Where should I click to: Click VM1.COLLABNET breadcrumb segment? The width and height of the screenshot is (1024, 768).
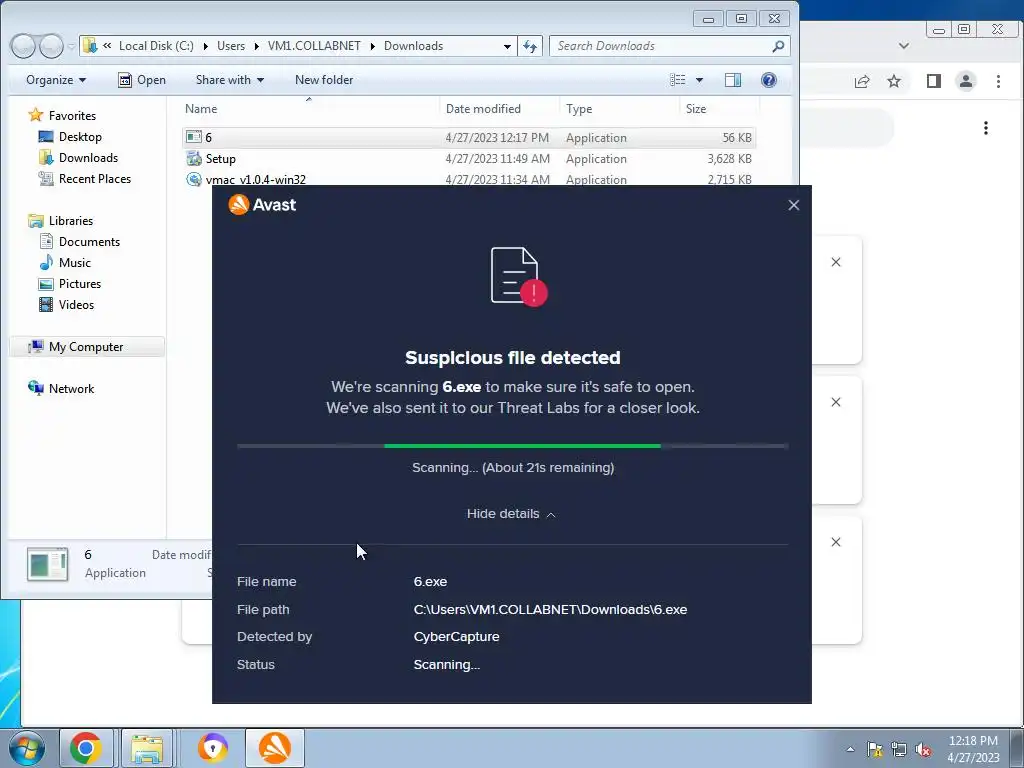click(314, 46)
